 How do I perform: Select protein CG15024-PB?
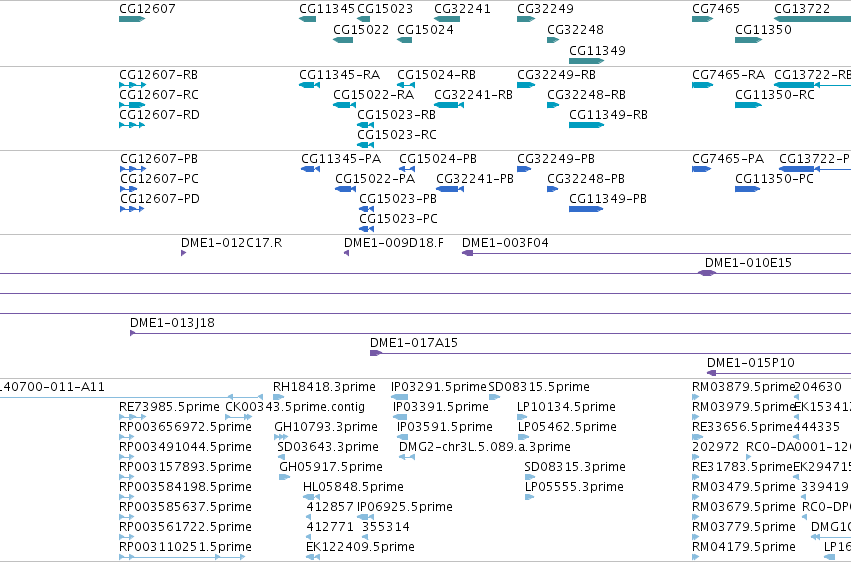pos(407,169)
